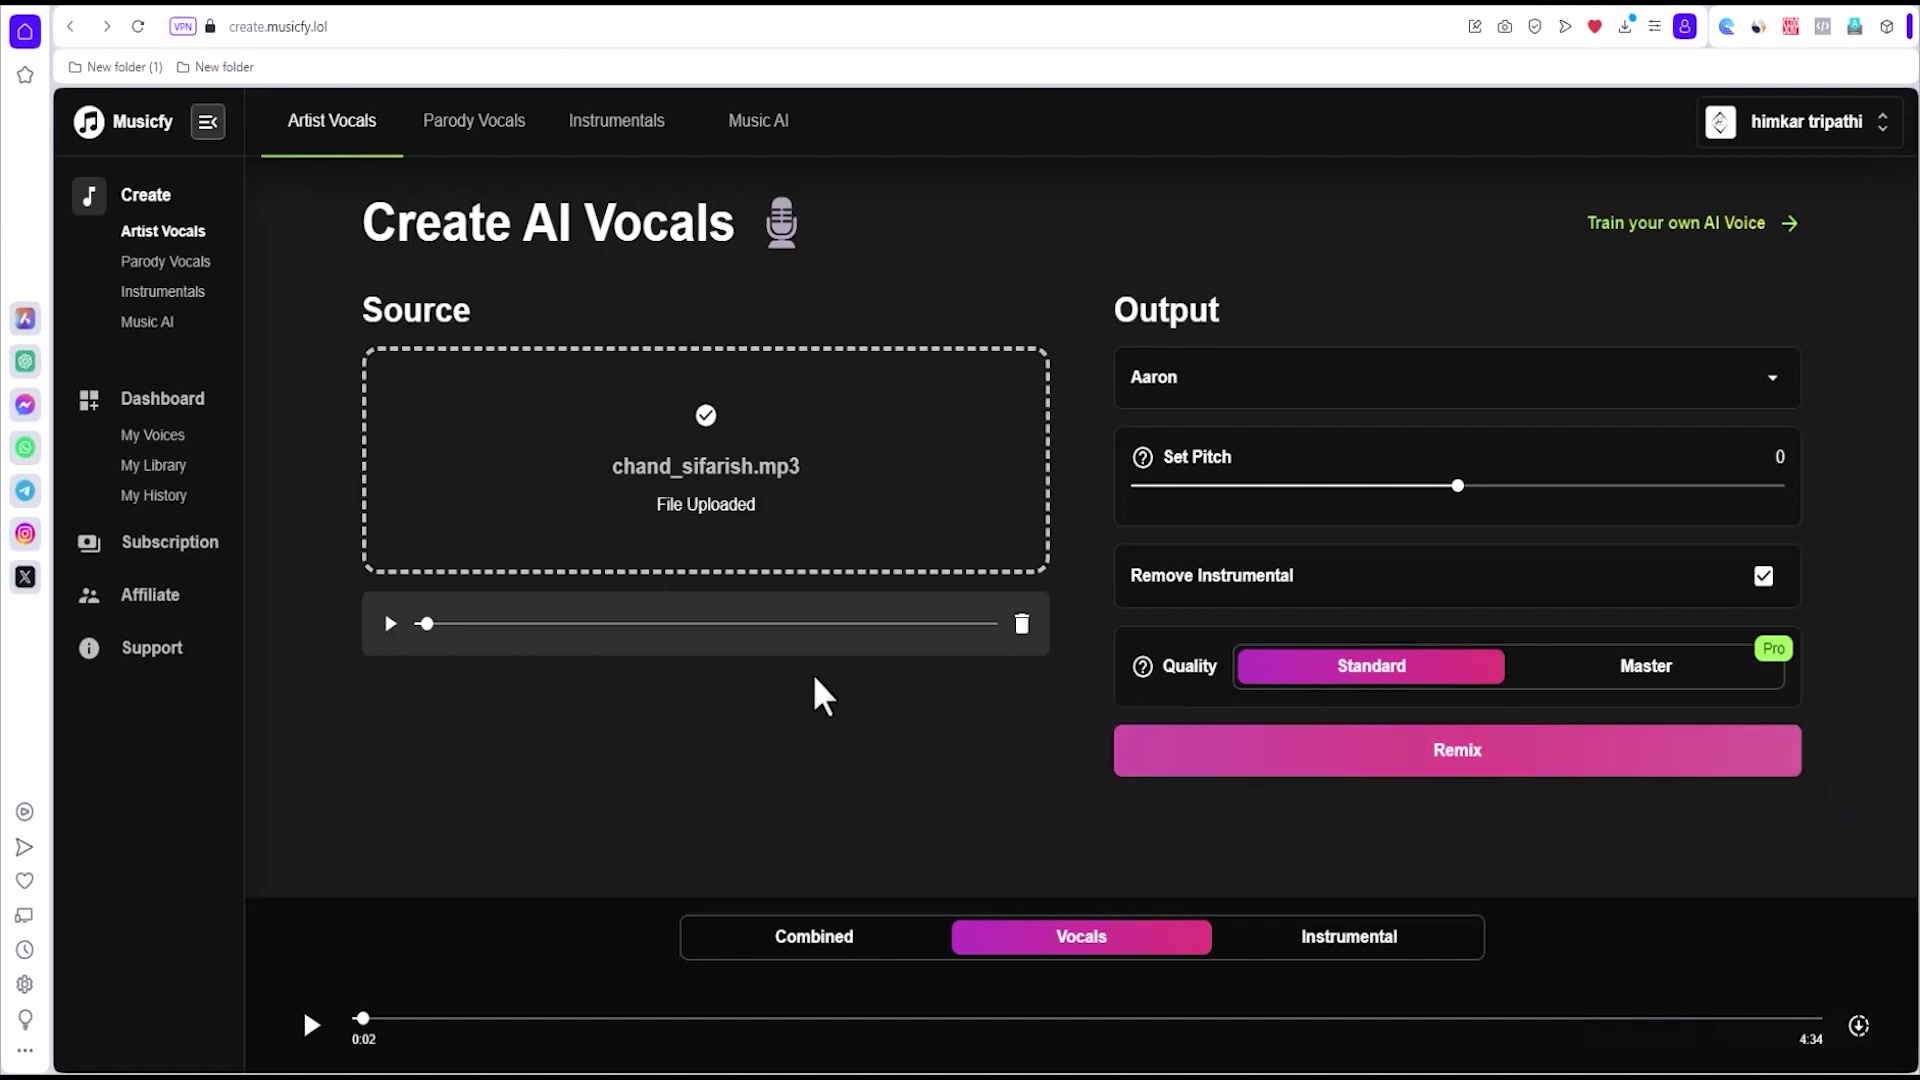This screenshot has width=1920, height=1080.
Task: Download the output track
Action: tap(1859, 1026)
